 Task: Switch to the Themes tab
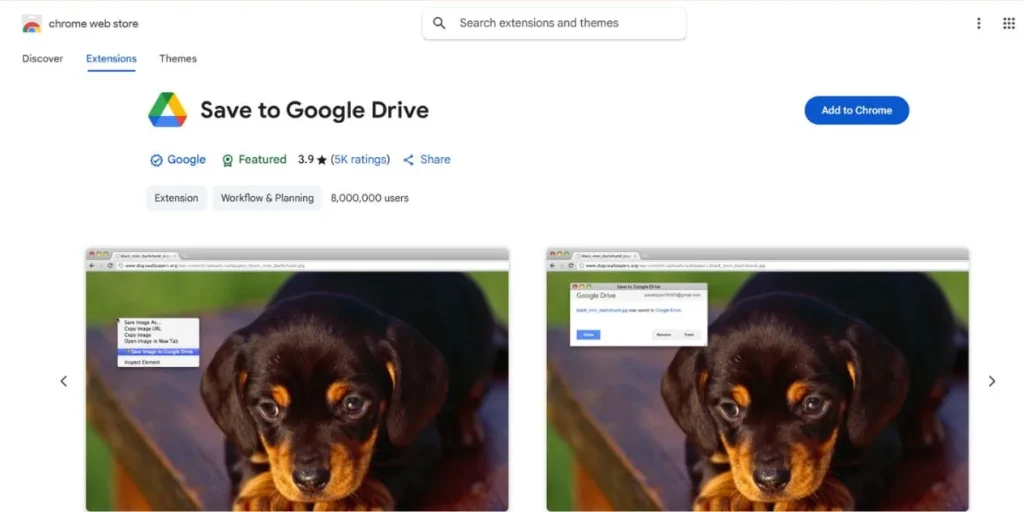(178, 59)
